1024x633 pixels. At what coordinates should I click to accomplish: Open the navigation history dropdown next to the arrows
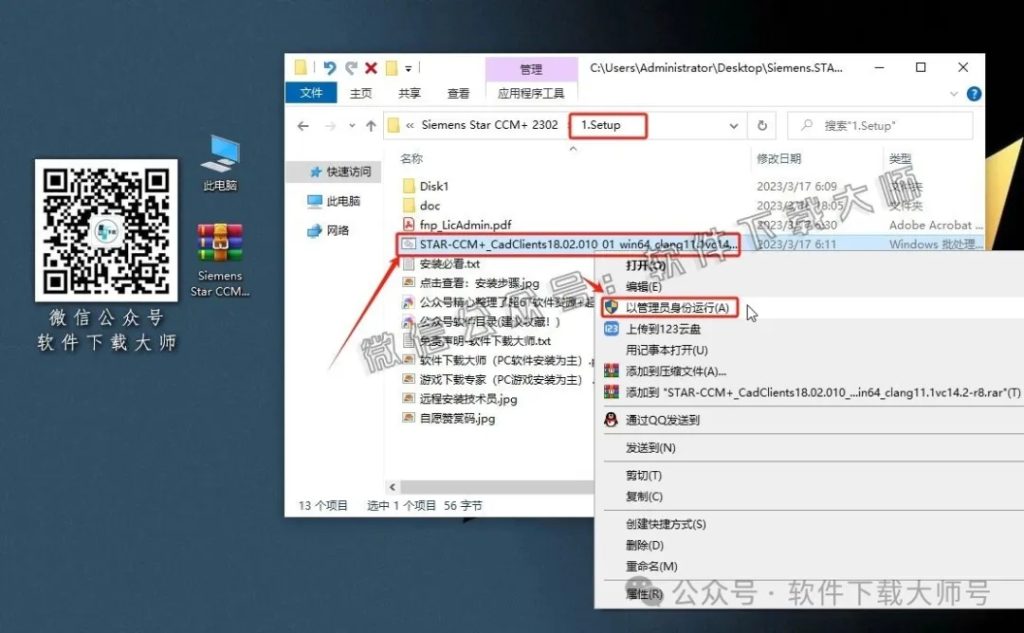350,126
